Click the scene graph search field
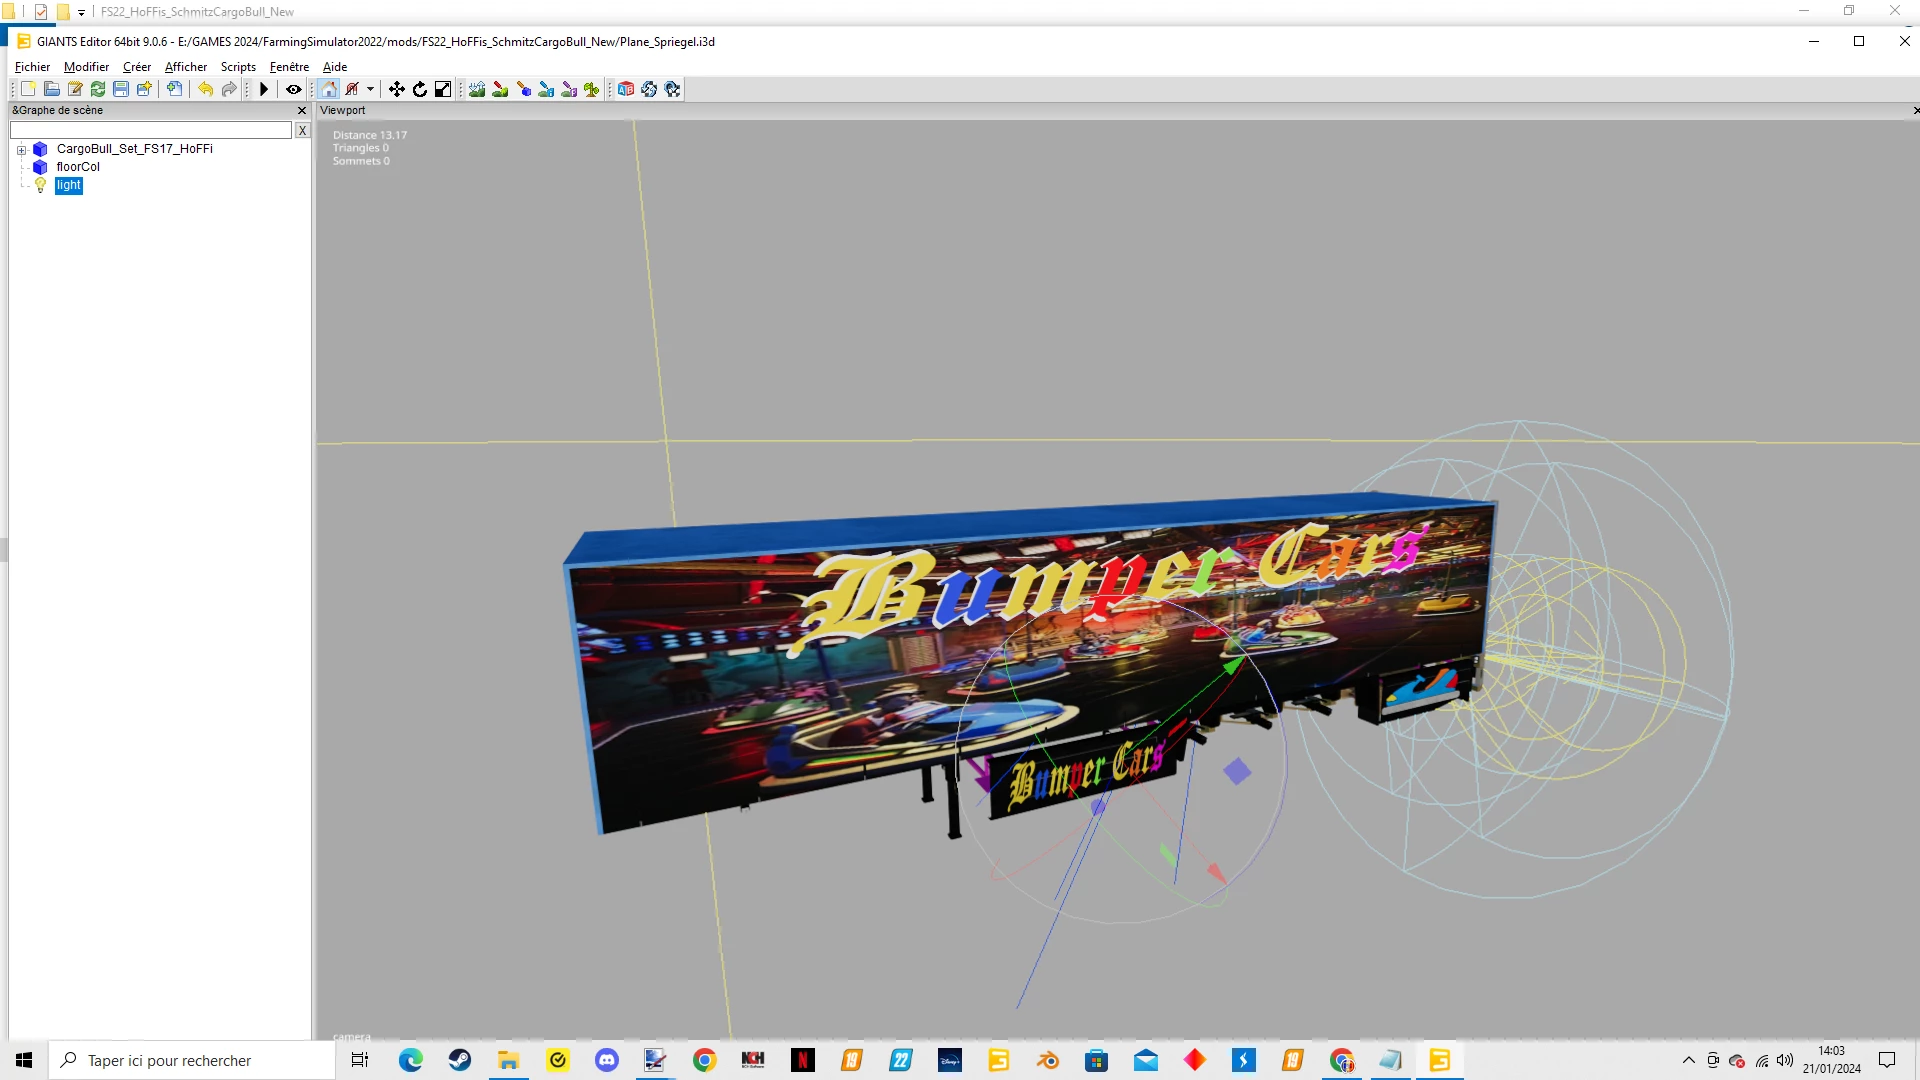The width and height of the screenshot is (1920, 1080). tap(150, 130)
